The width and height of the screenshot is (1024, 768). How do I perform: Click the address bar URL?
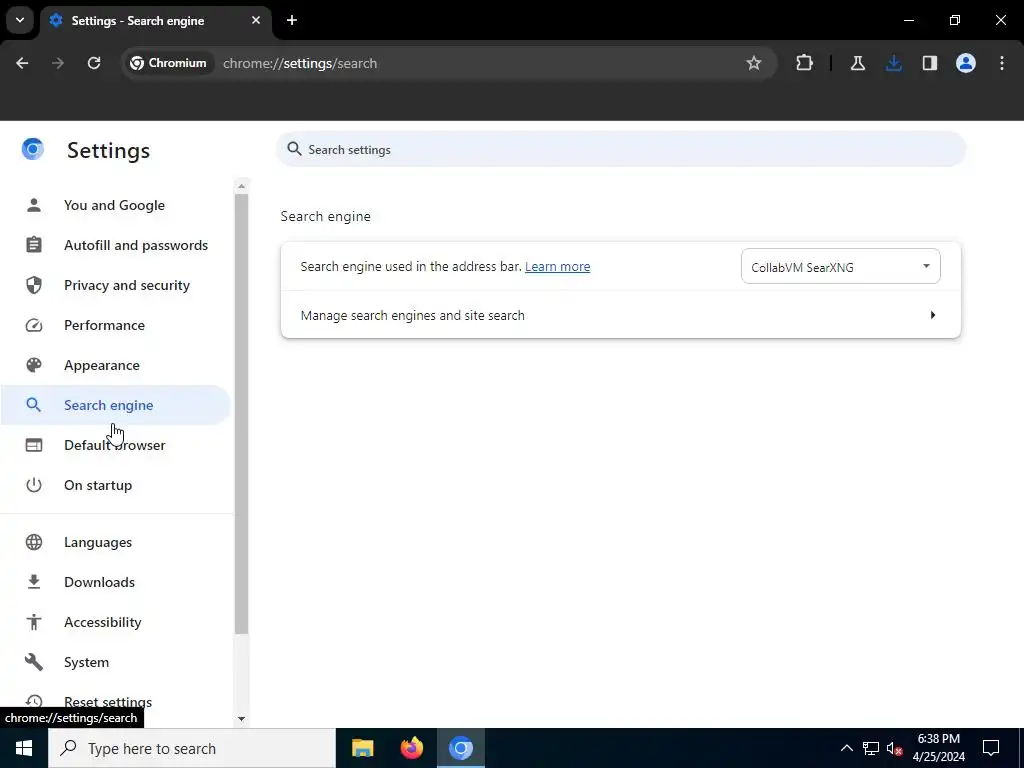[x=300, y=63]
